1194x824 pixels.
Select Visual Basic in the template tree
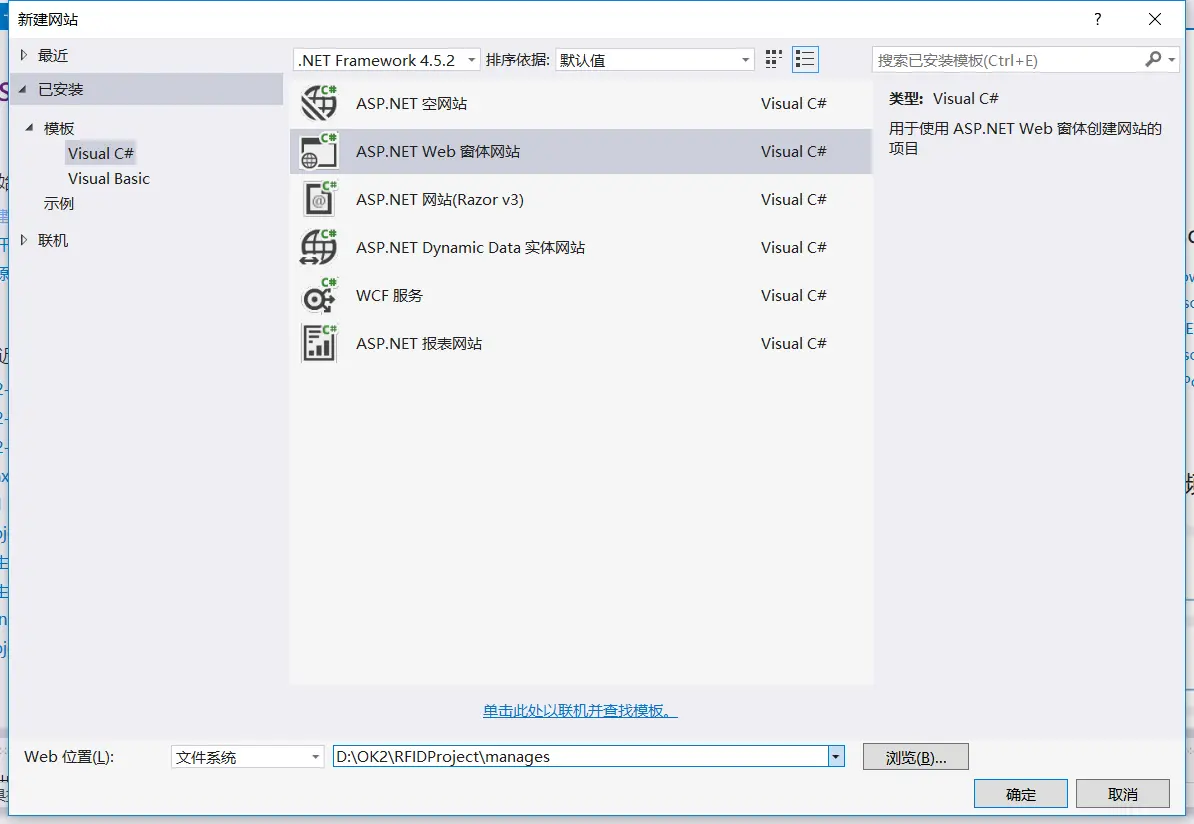click(109, 178)
